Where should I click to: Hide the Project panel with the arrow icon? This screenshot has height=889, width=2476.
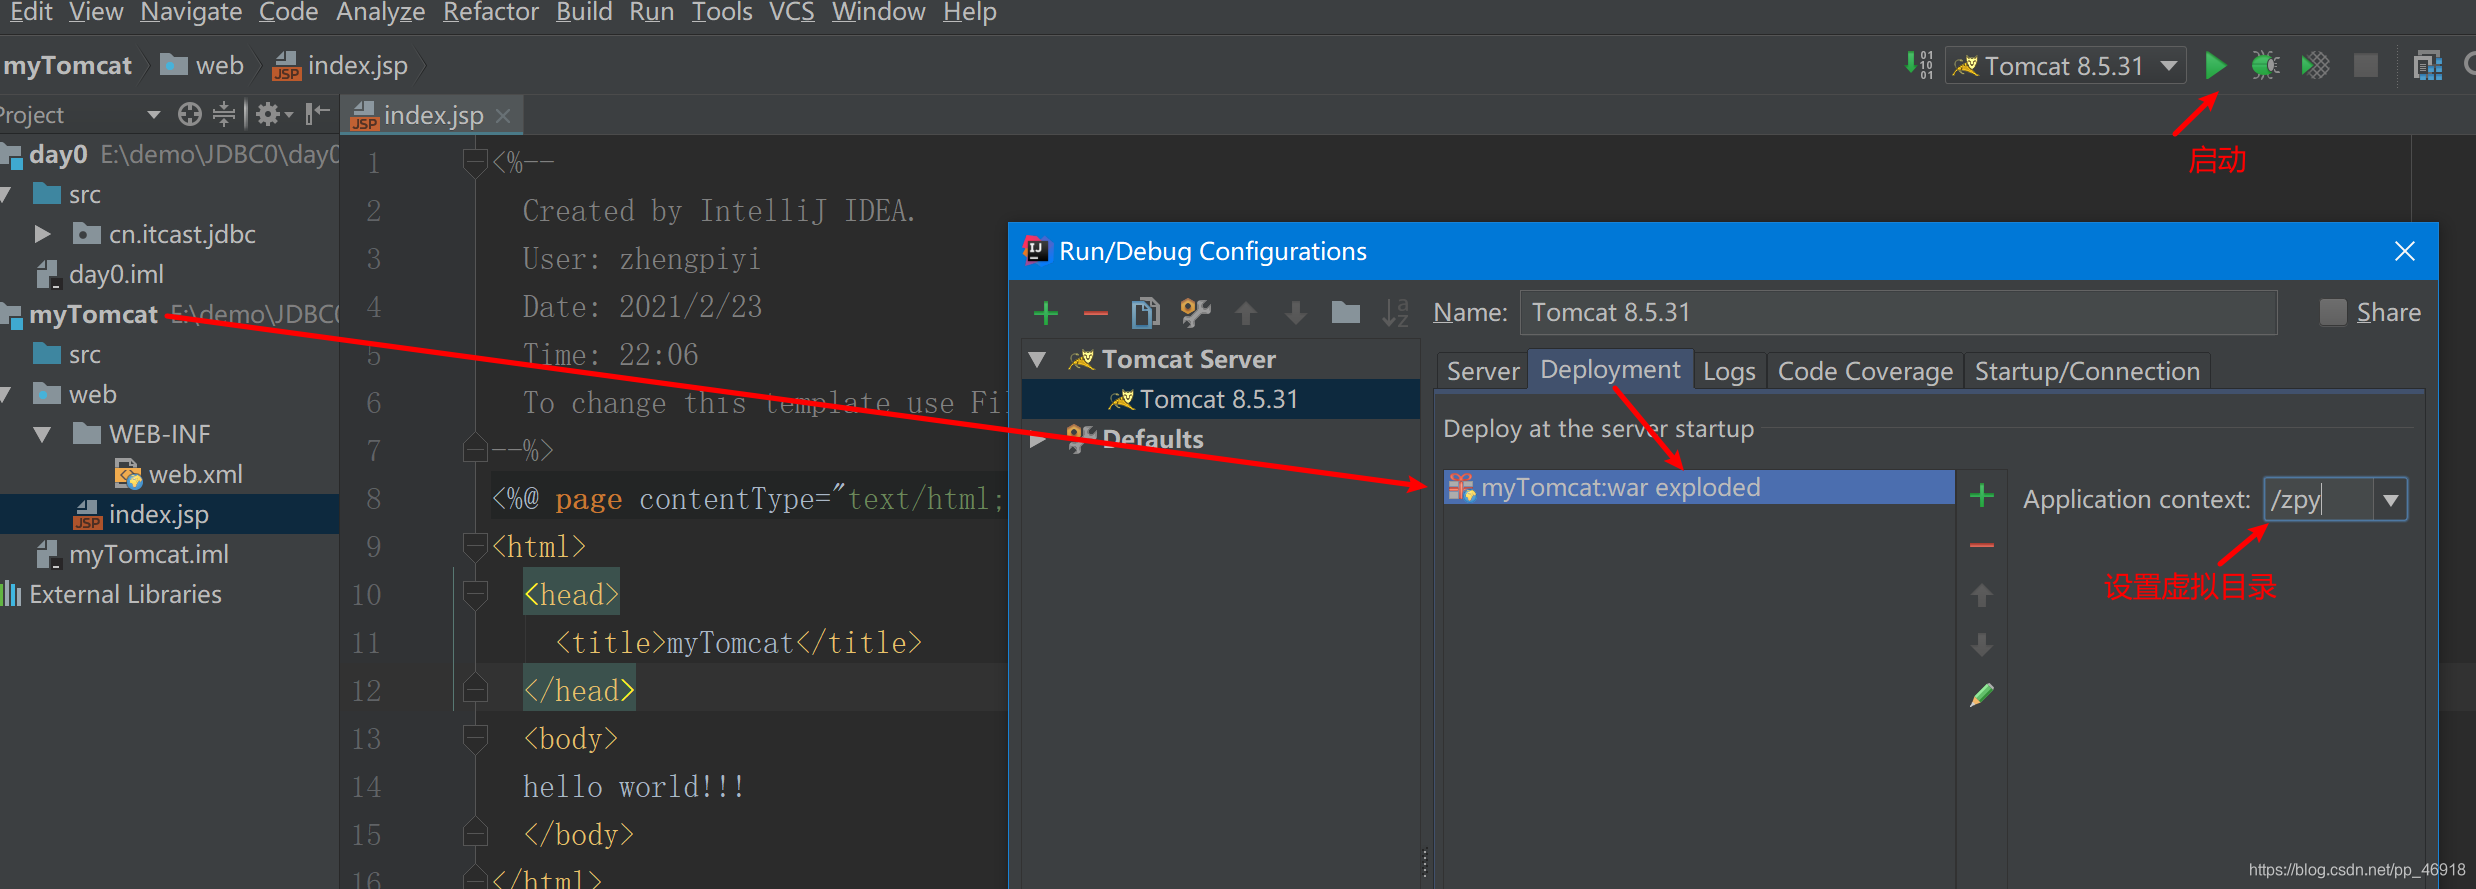(317, 114)
